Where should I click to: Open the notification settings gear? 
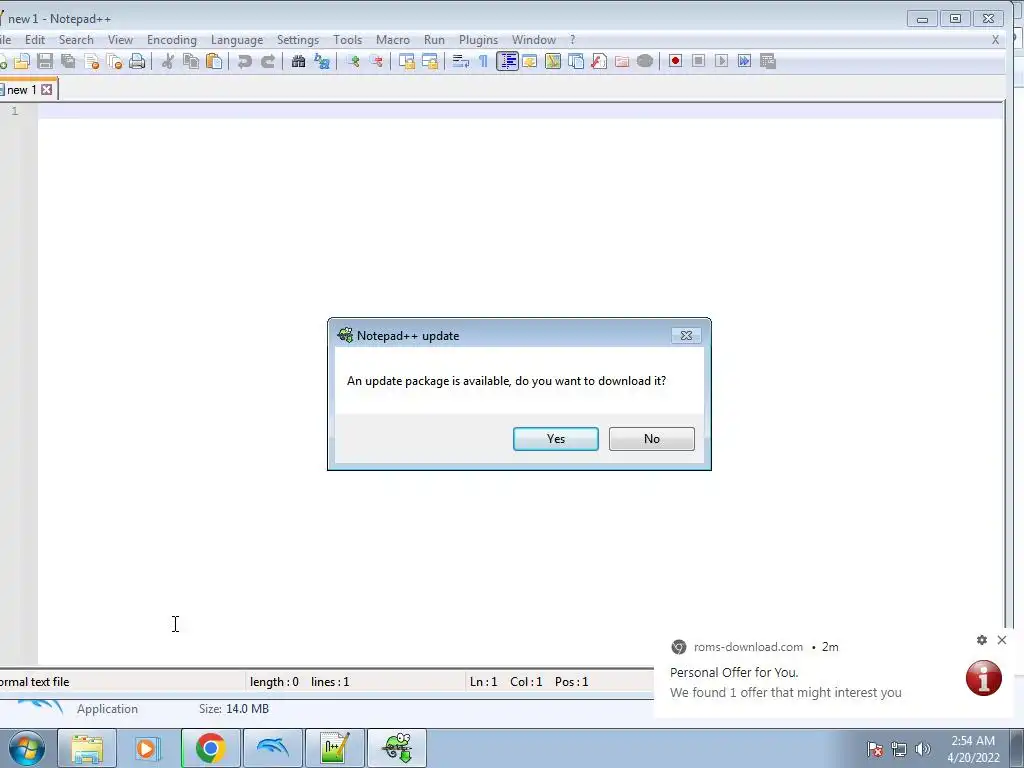pyautogui.click(x=982, y=640)
